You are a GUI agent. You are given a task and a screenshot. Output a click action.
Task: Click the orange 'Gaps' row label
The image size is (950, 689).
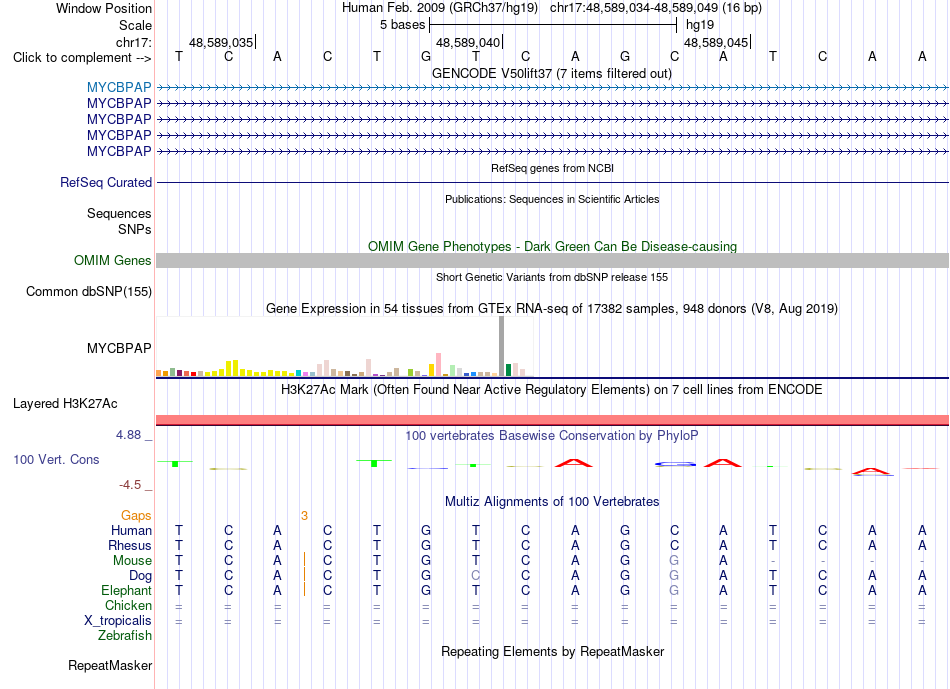pos(136,515)
